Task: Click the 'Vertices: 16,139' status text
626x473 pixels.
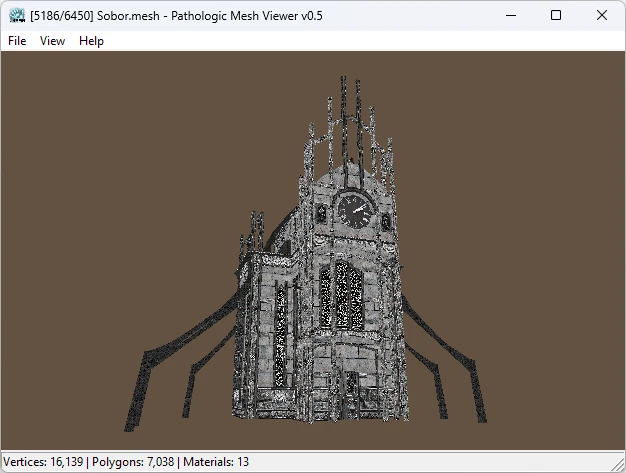Action: 43,462
